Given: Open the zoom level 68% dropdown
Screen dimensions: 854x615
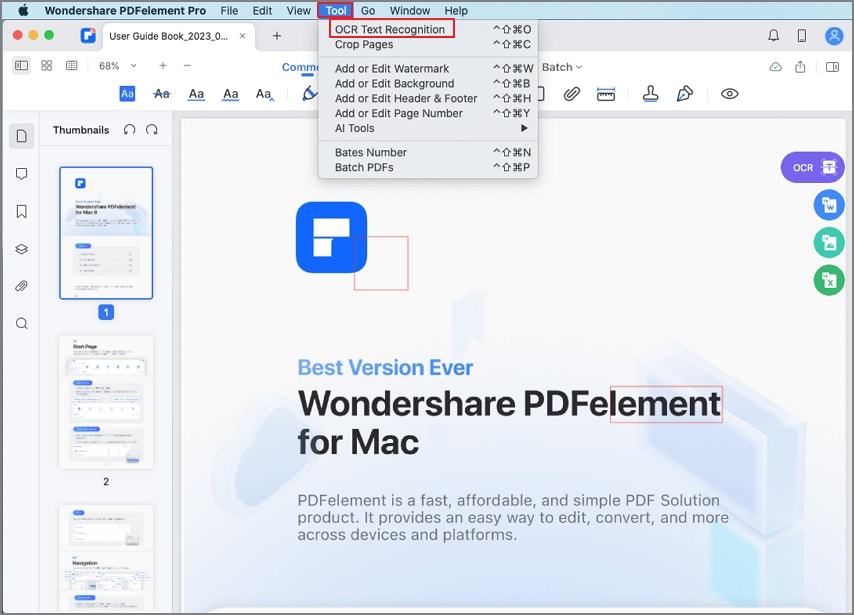Looking at the screenshot, I should (x=117, y=66).
